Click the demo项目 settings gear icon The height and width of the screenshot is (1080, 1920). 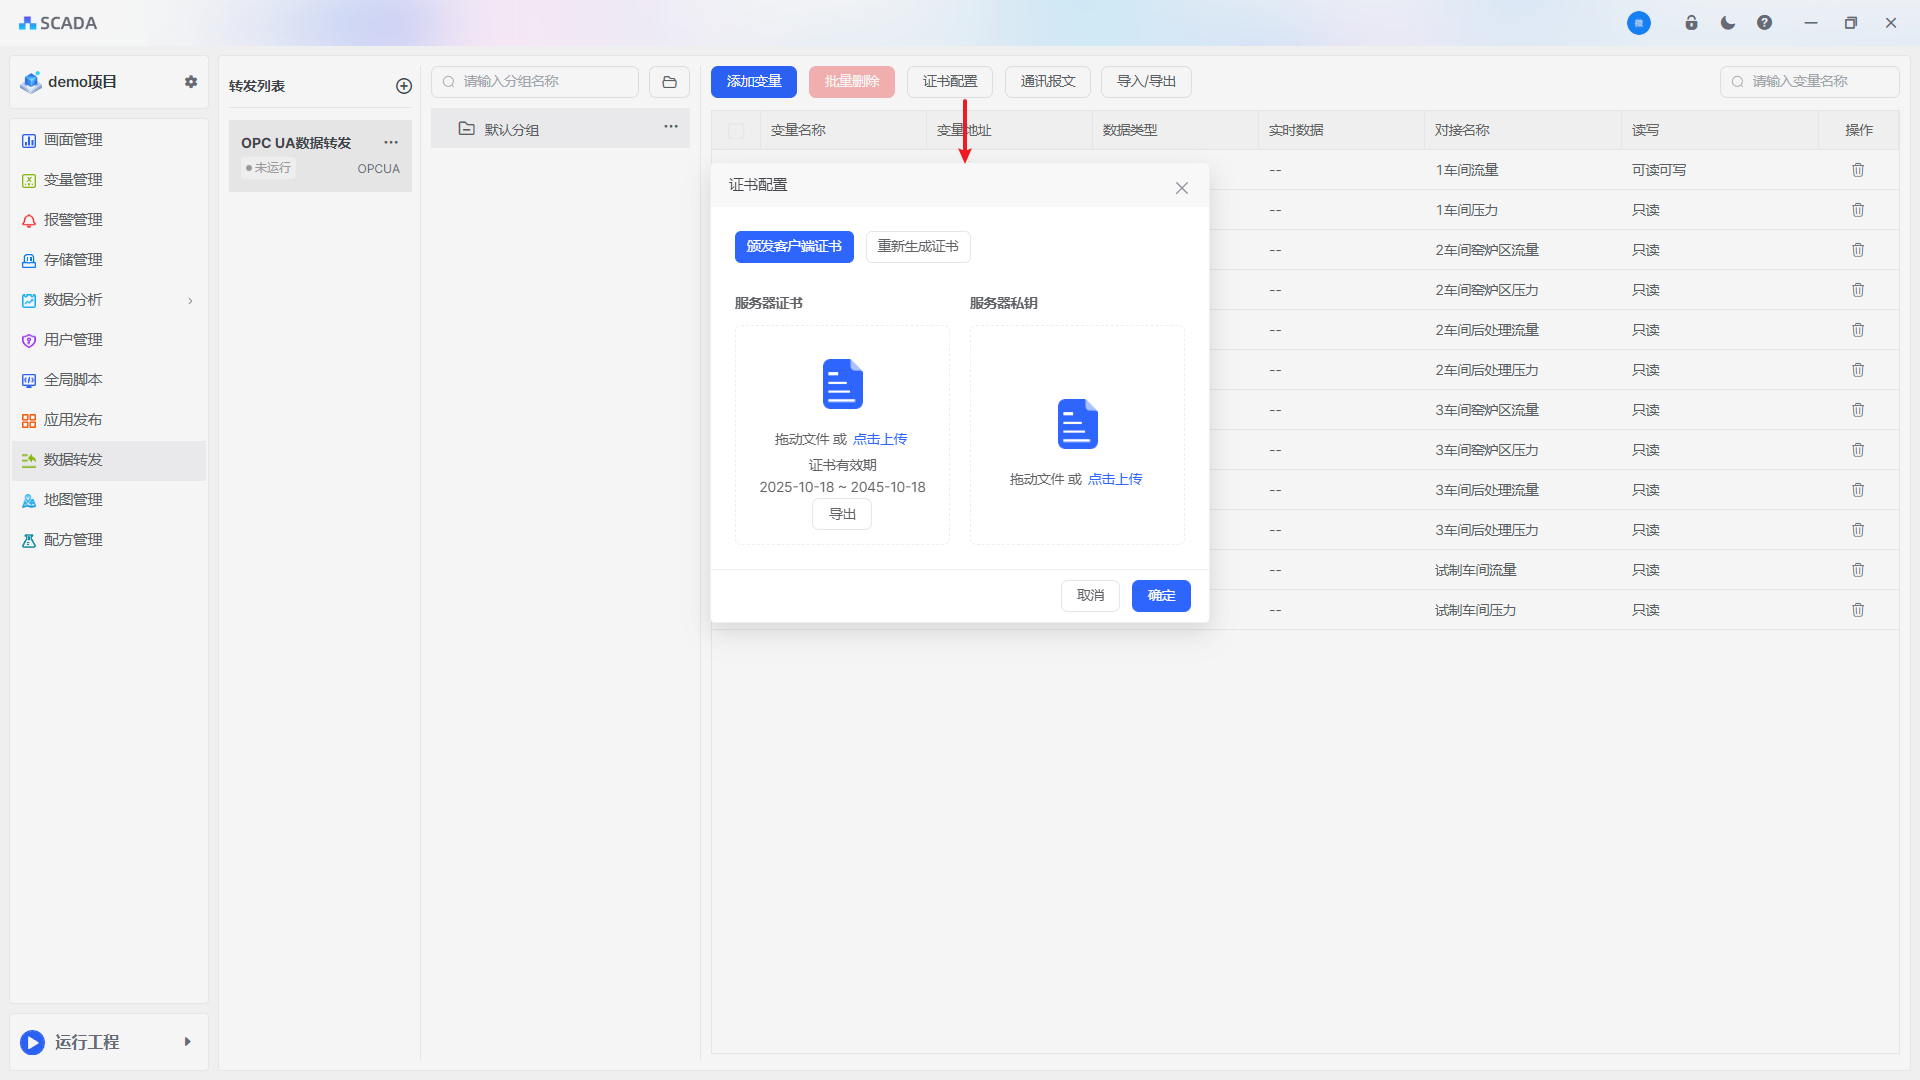point(191,82)
